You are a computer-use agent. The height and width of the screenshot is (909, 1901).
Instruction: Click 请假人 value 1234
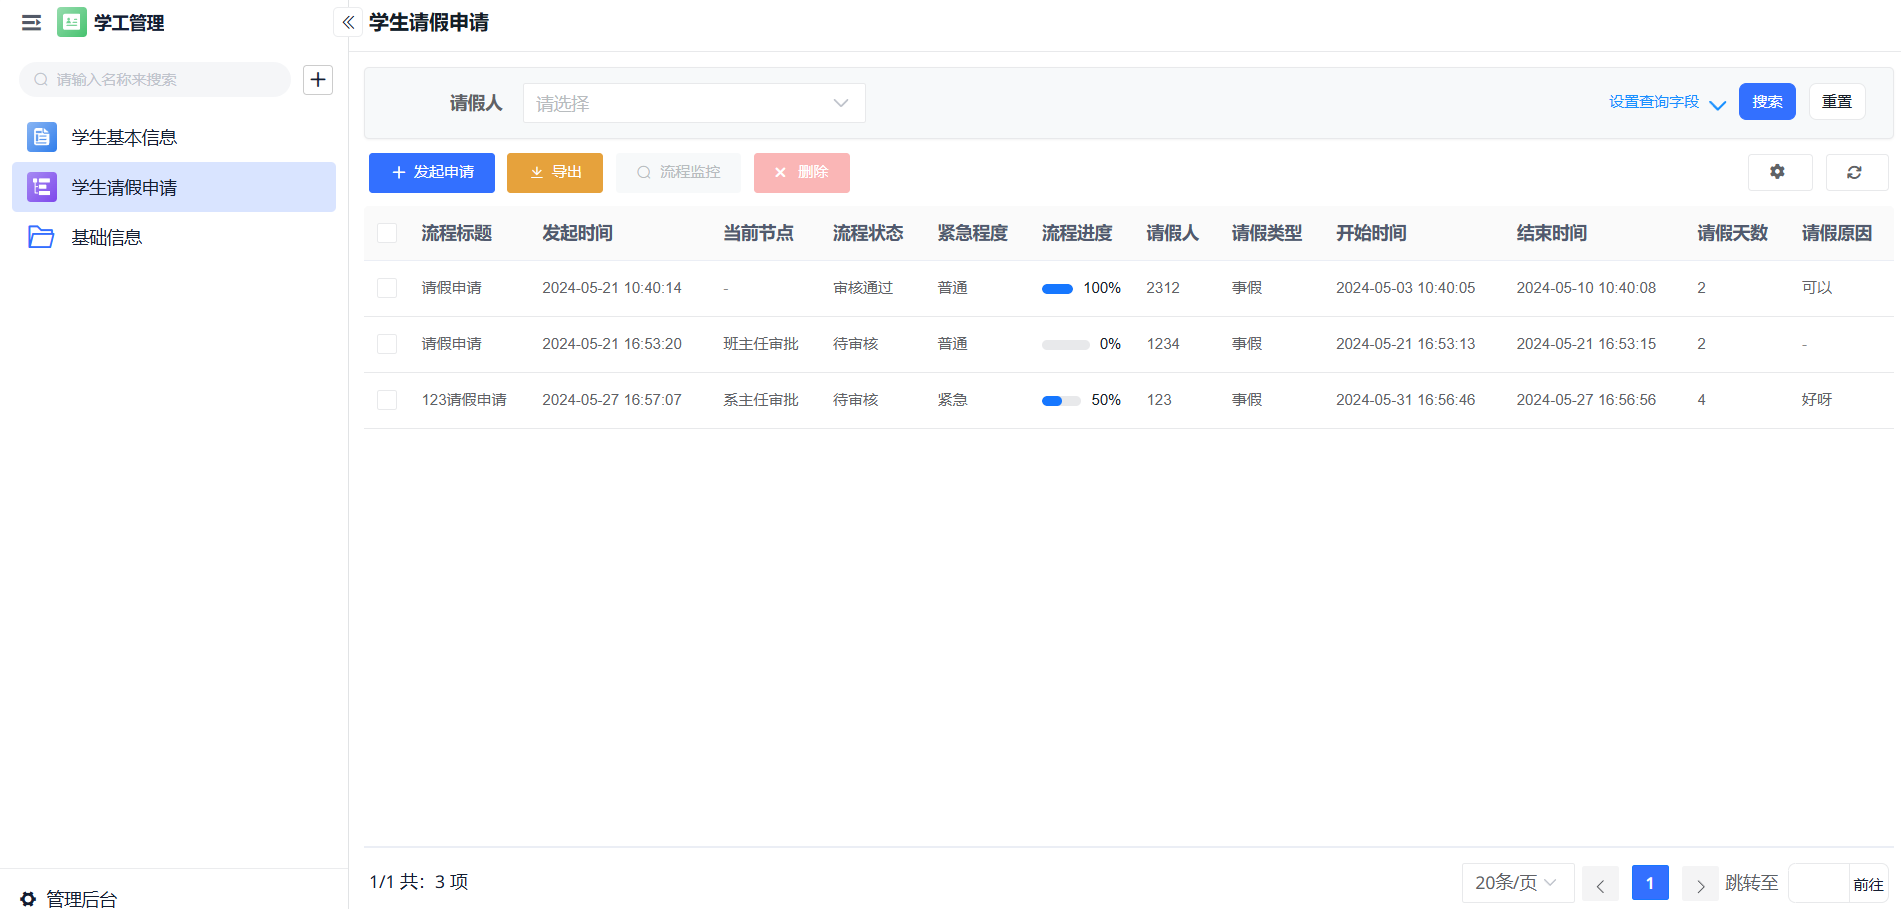[x=1163, y=344]
